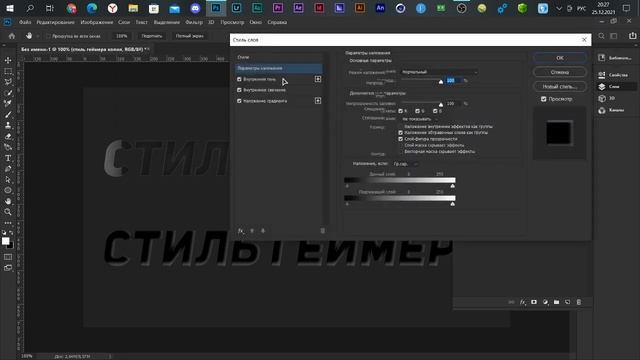Open Наложение, если channel dropdown
Viewport: 640px width, 360px height.
pos(405,164)
